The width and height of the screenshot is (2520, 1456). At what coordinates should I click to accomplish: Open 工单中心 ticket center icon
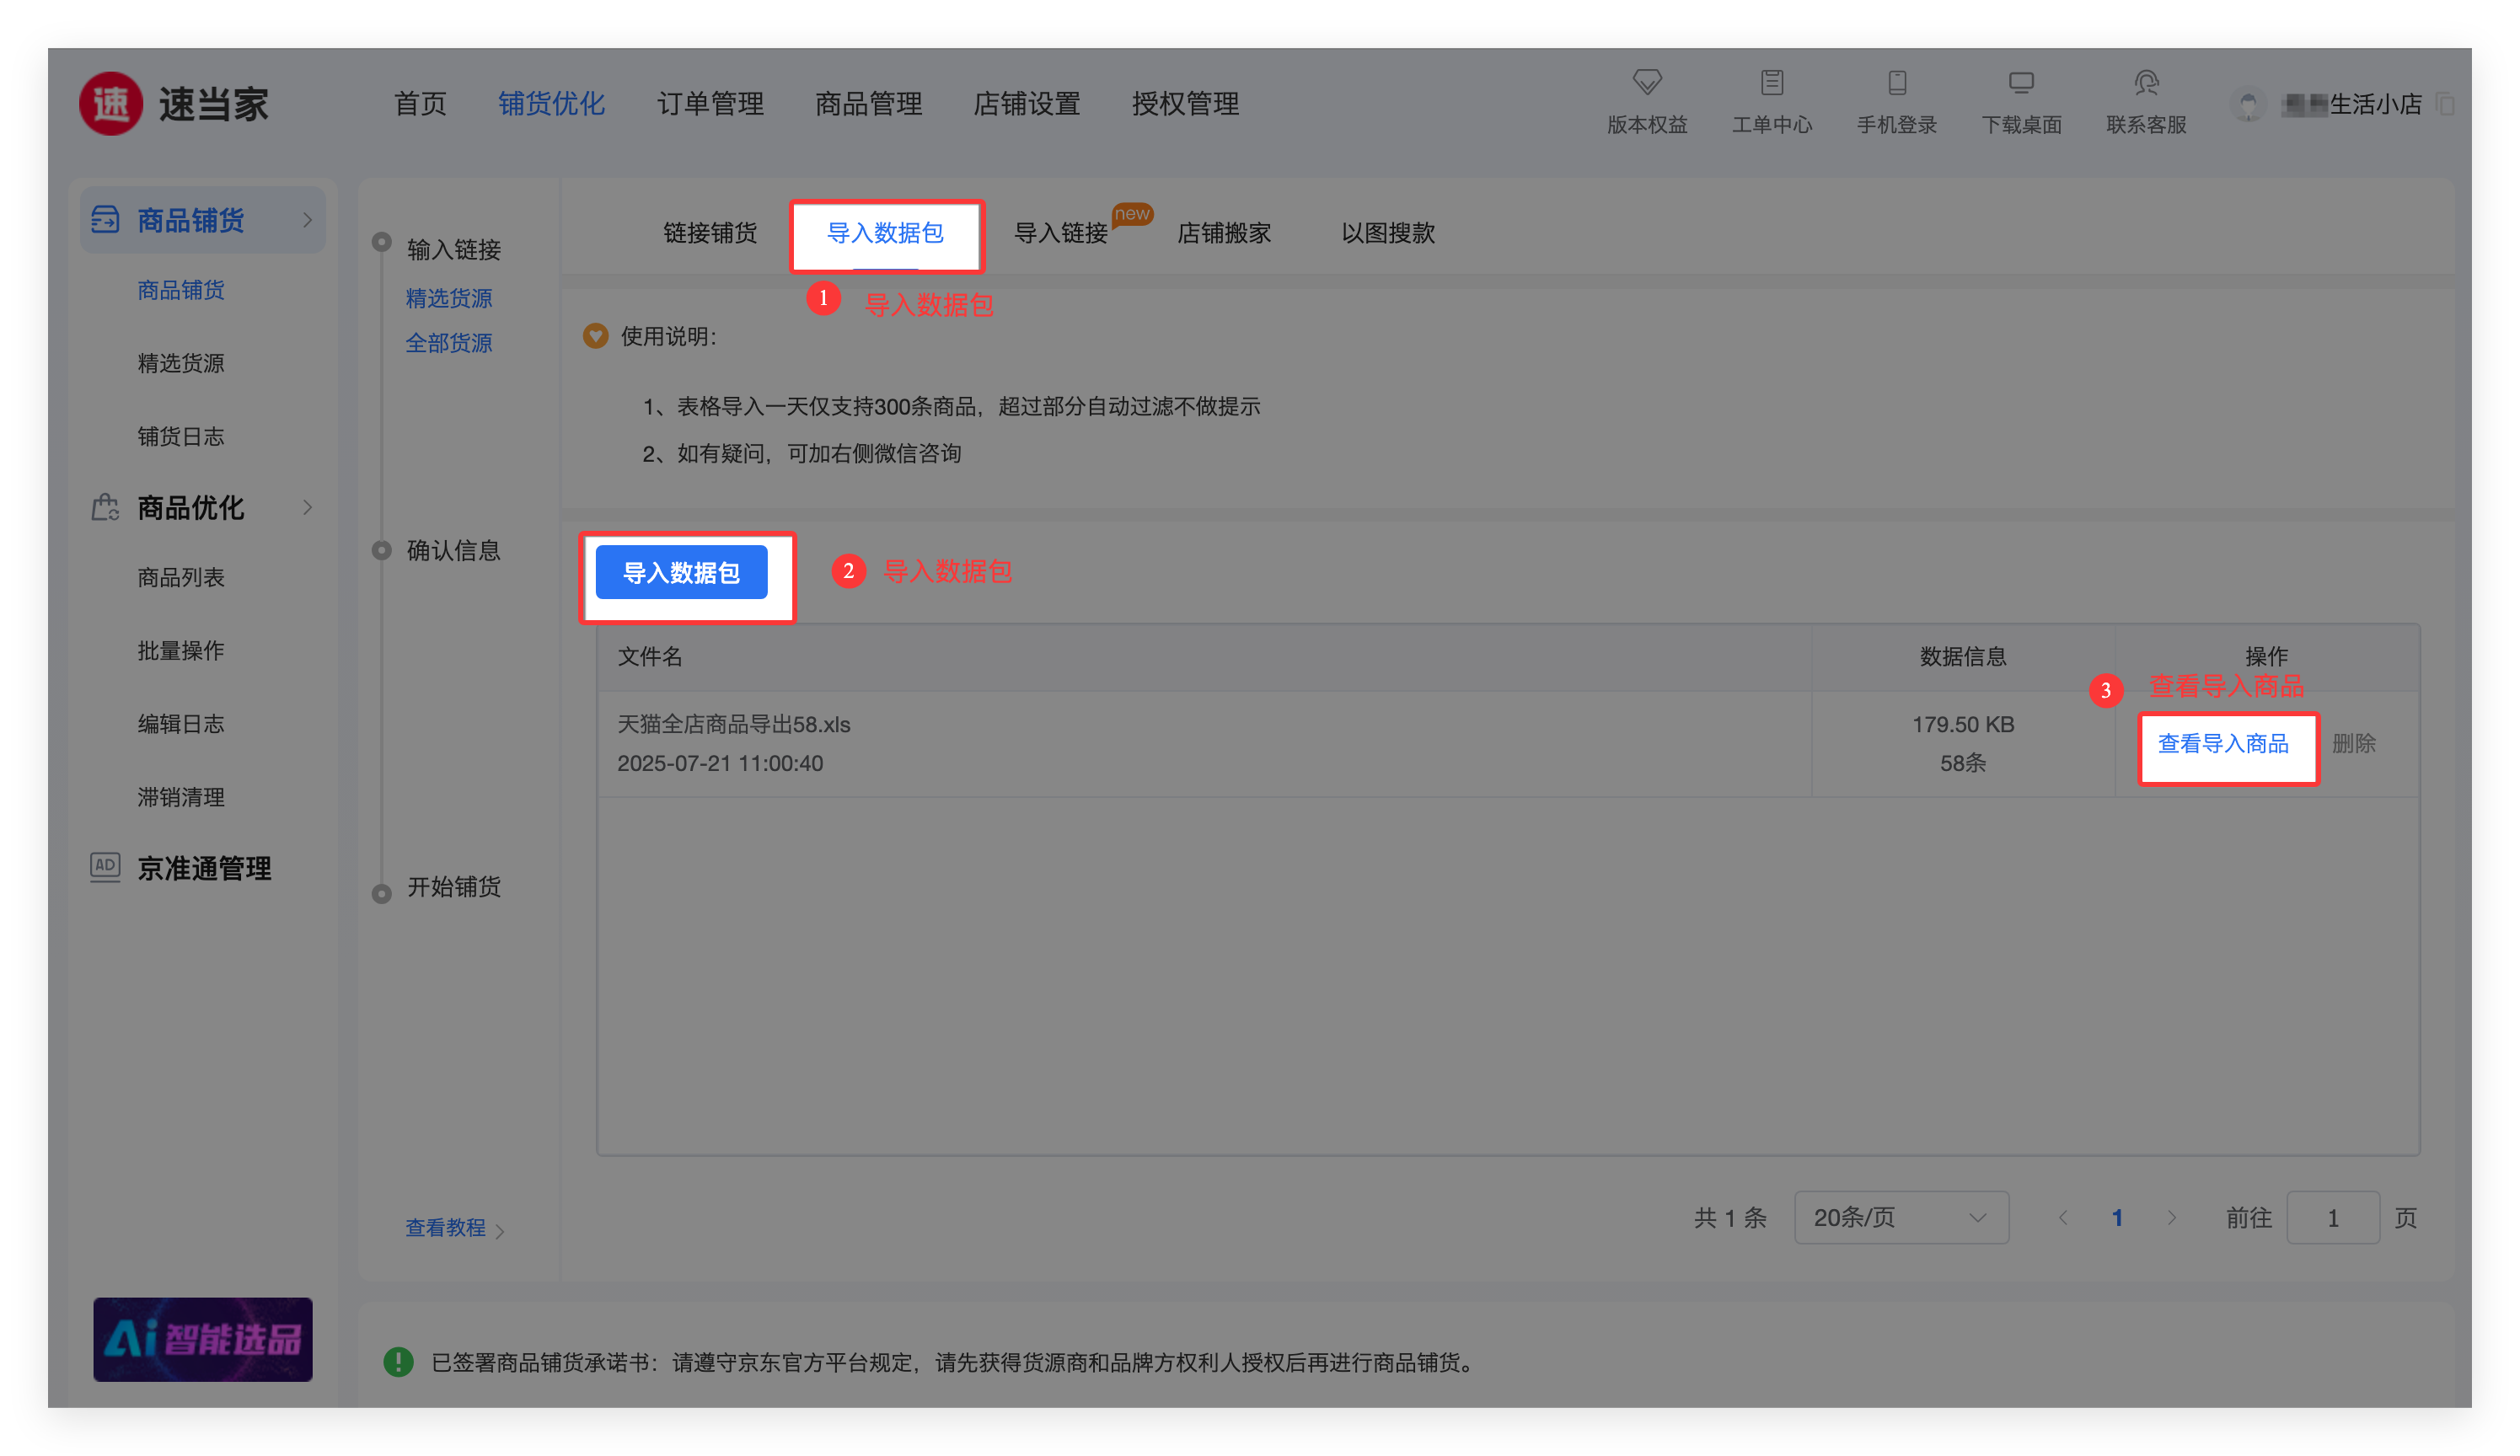(1771, 82)
